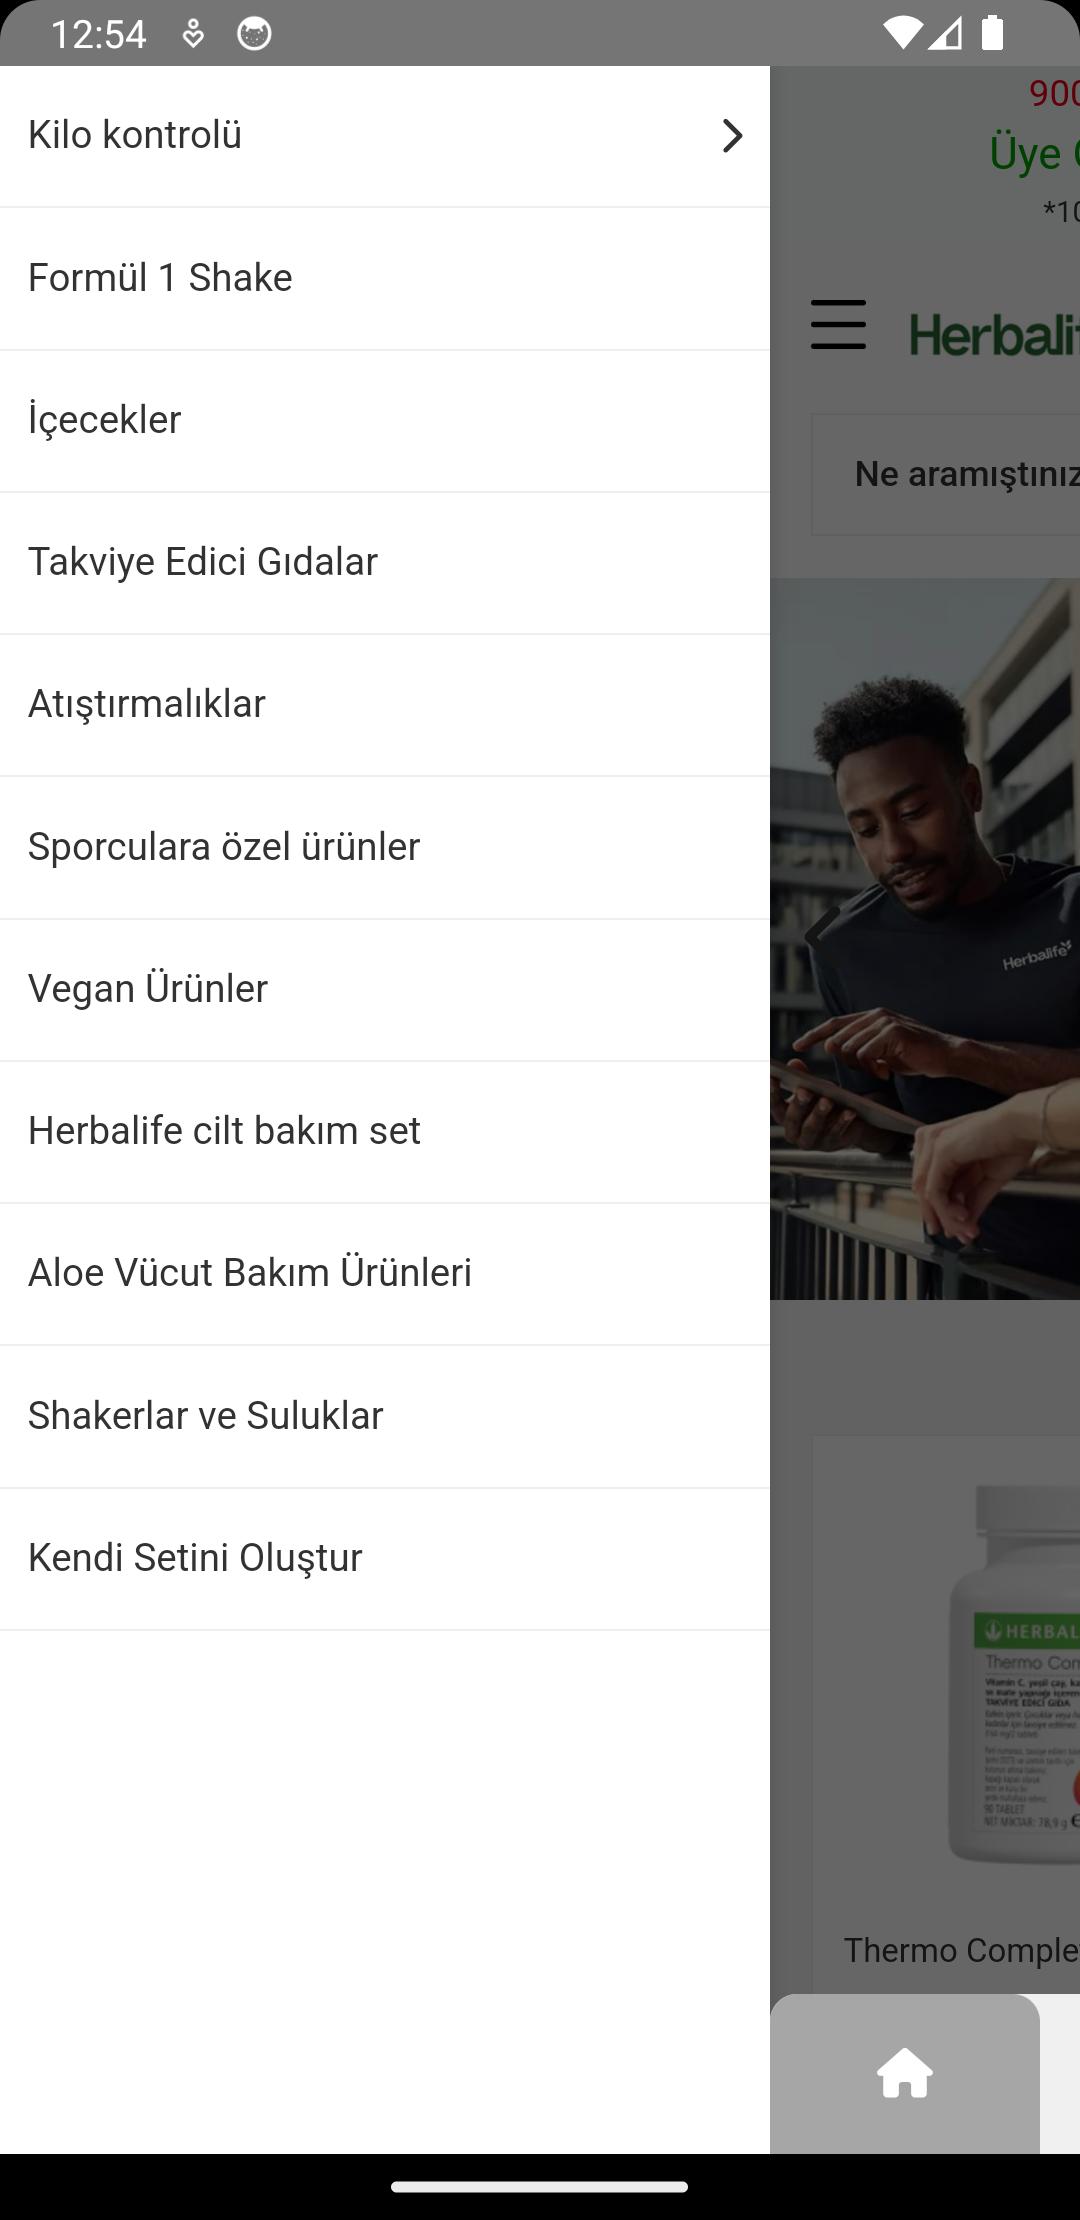Open the İçecekler category
Screen dimensions: 1080x2220
click(x=385, y=421)
